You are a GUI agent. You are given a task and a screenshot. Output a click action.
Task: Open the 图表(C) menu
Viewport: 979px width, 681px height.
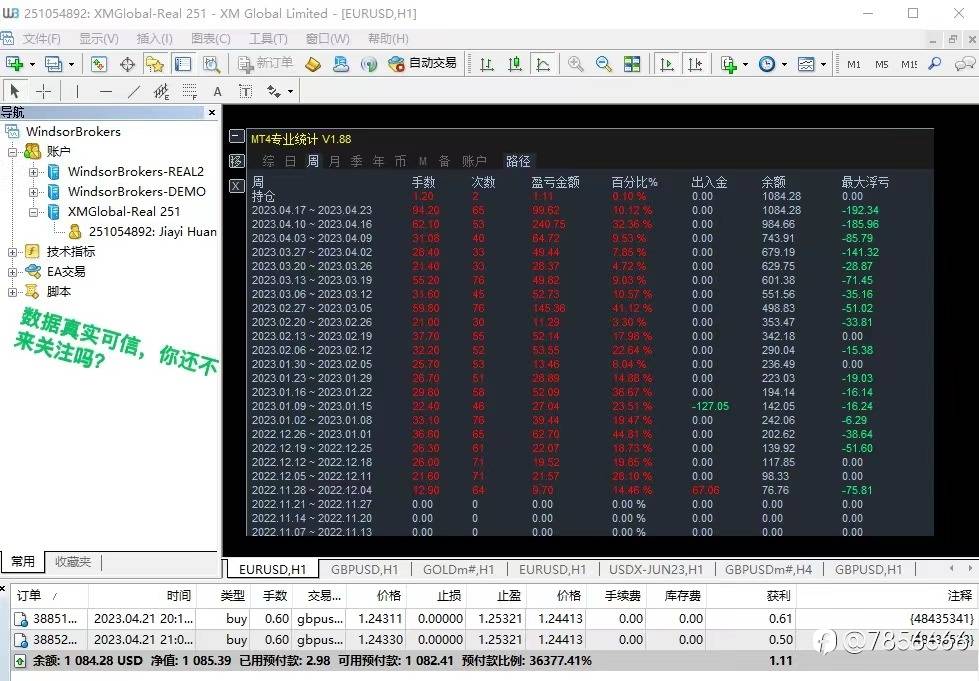tap(211, 39)
